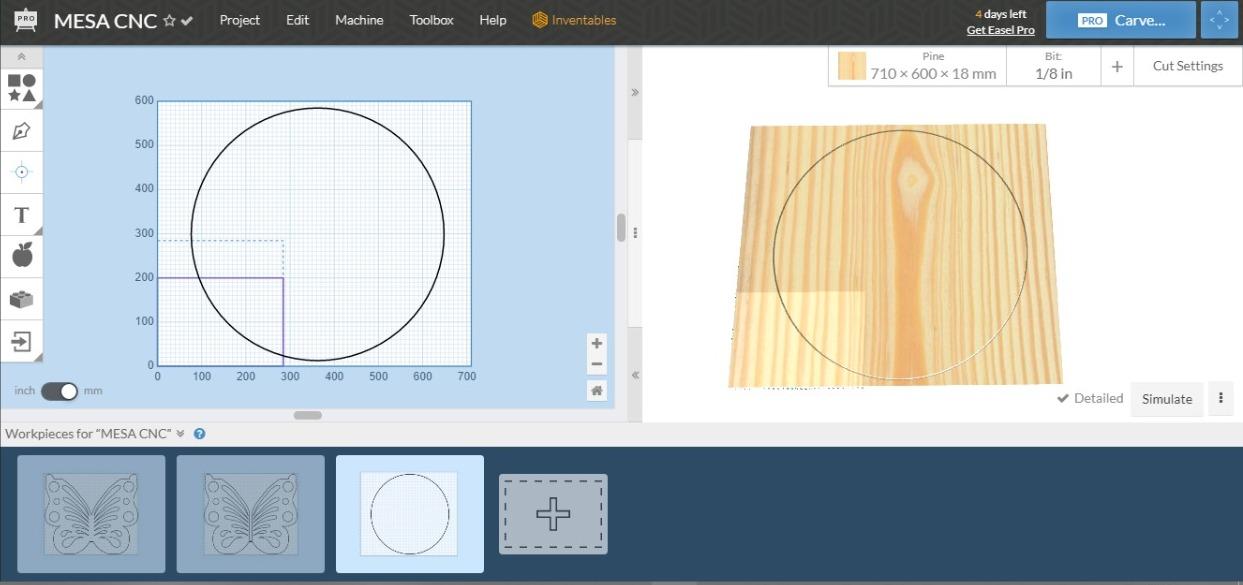Screen dimensions: 1243x585
Task: Open the workpieces help question mark
Action: coord(199,434)
